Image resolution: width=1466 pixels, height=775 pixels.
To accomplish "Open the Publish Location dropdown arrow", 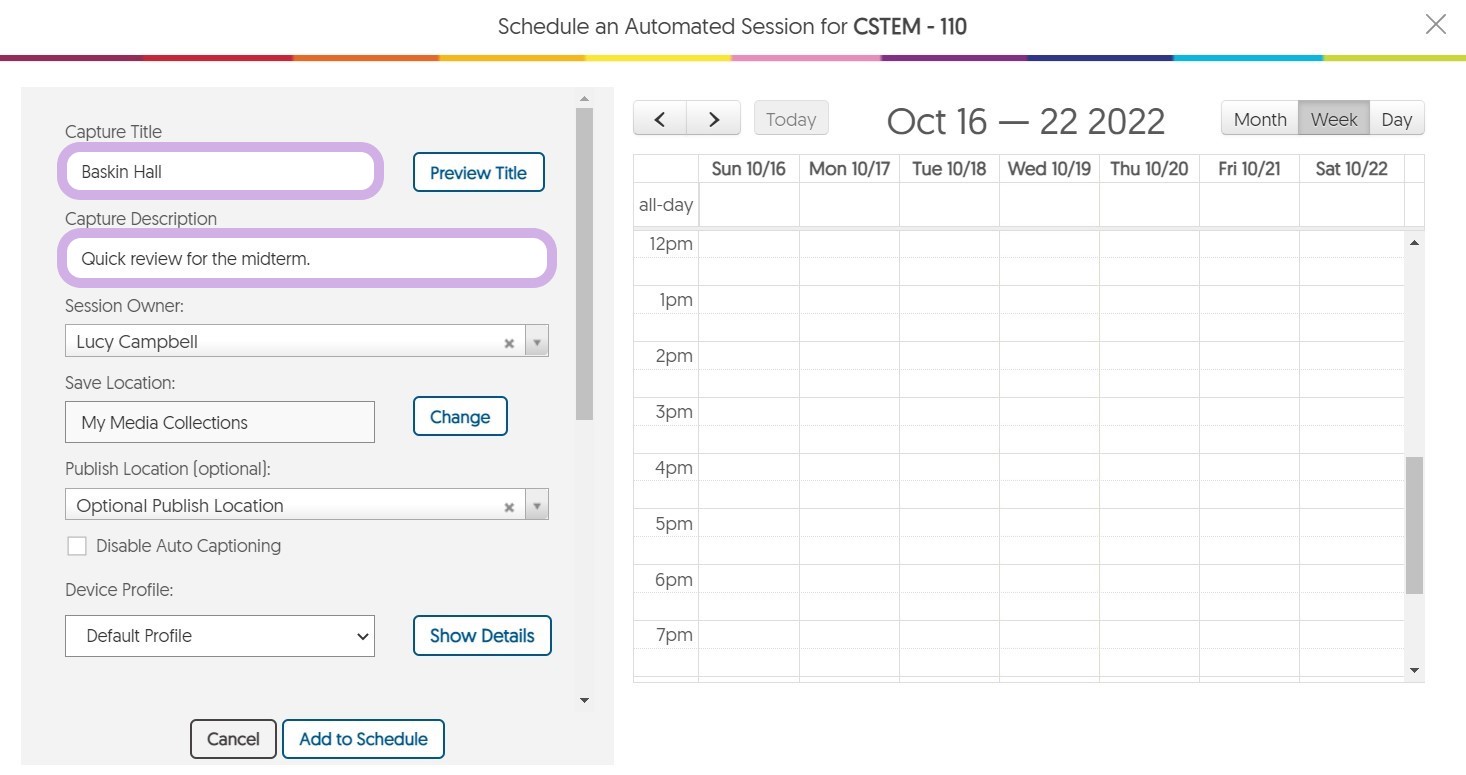I will coord(537,506).
